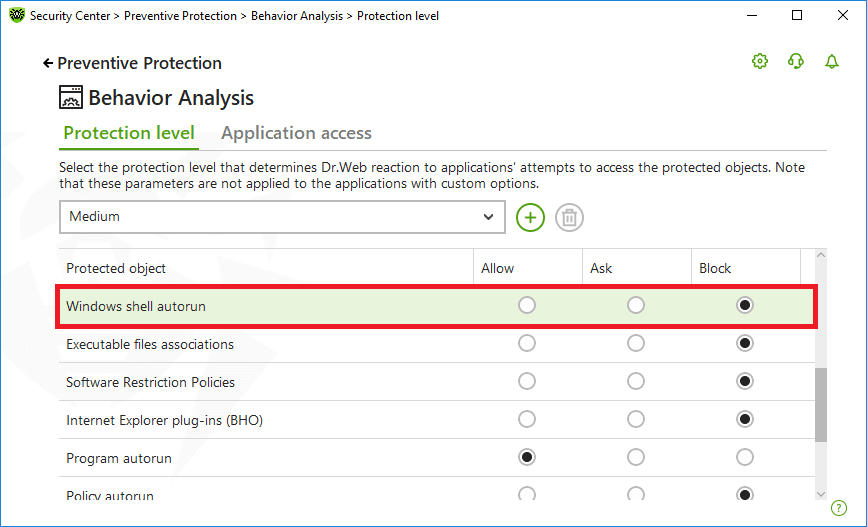Select Ask for Program autorun

click(x=635, y=457)
